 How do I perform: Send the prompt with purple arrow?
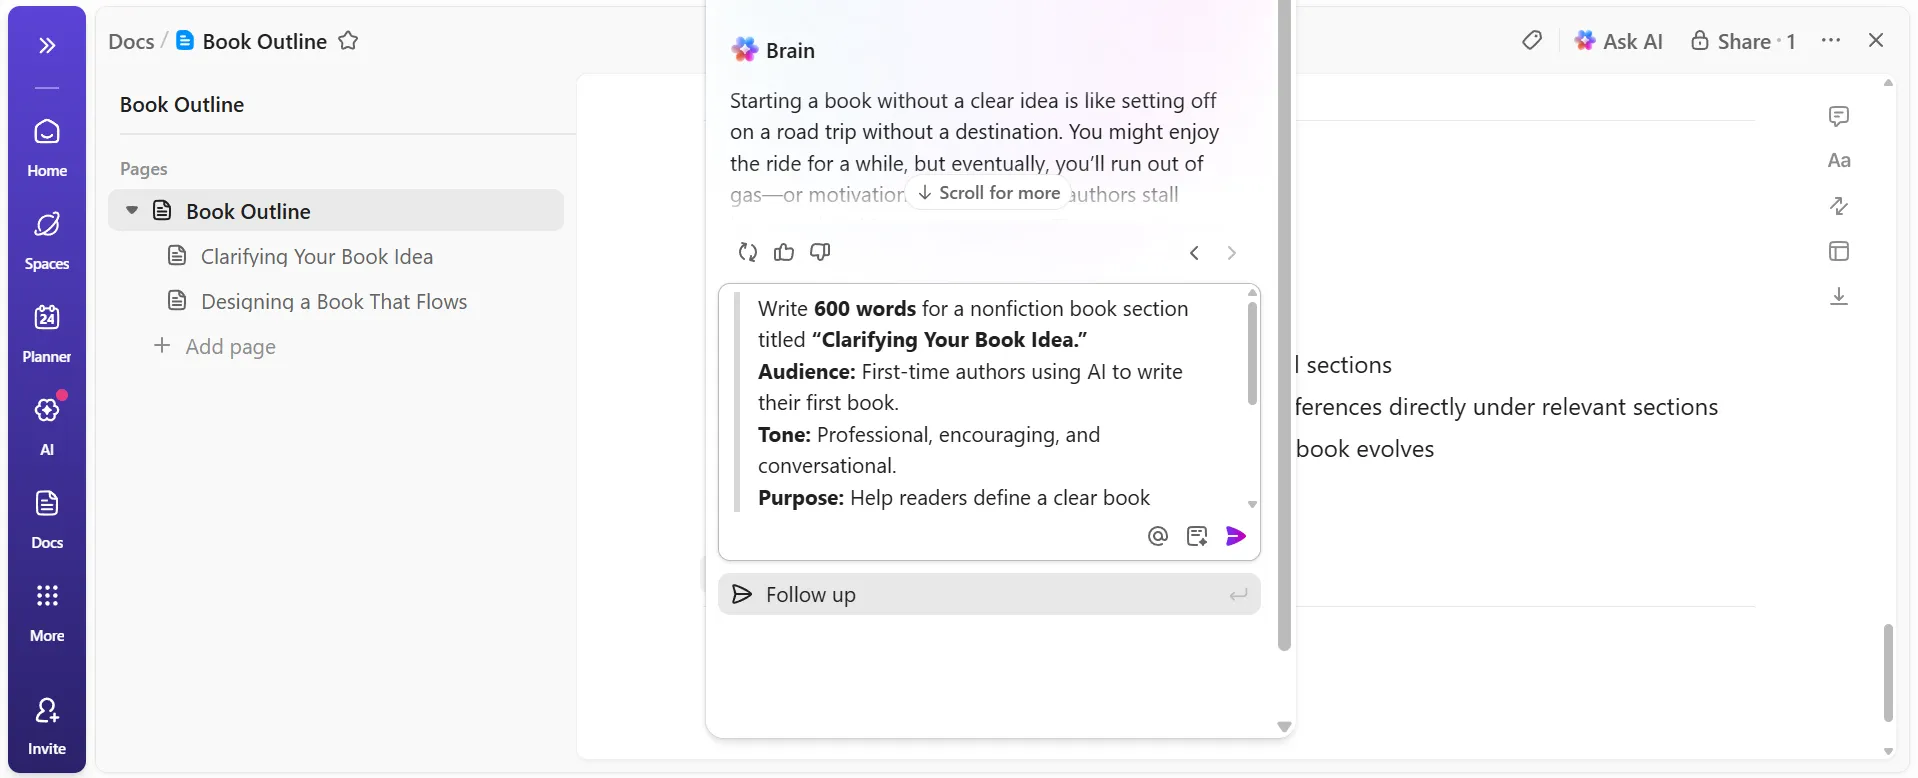(x=1236, y=536)
